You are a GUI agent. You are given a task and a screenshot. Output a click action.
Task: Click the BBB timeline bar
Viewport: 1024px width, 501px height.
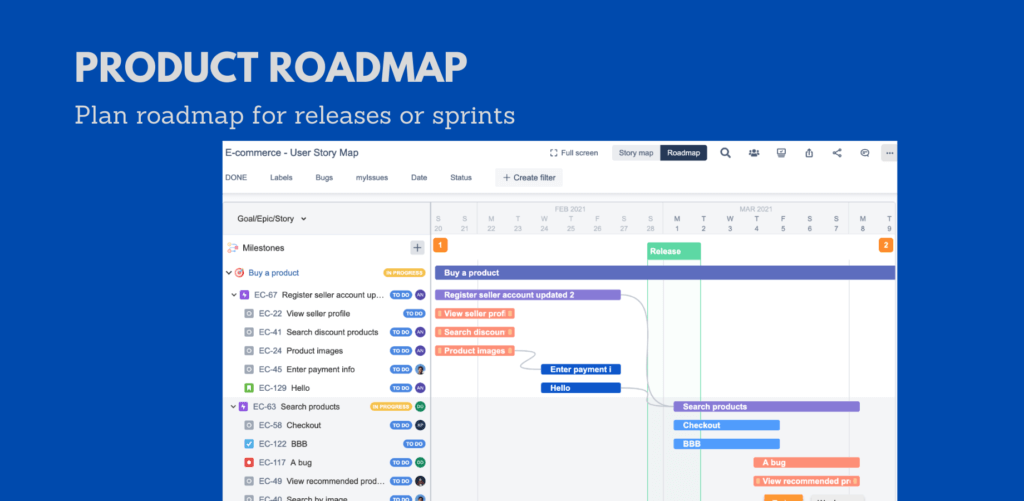point(727,444)
